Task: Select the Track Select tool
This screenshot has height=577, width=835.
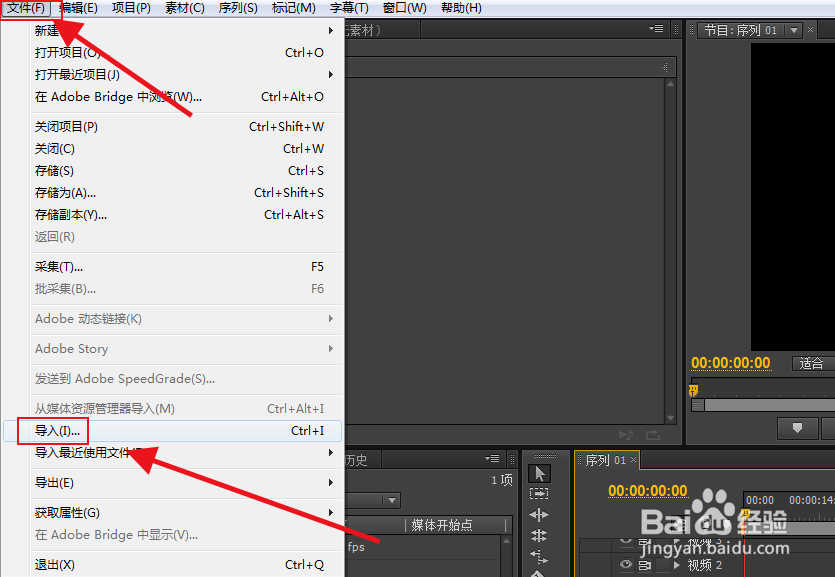Action: coord(539,494)
